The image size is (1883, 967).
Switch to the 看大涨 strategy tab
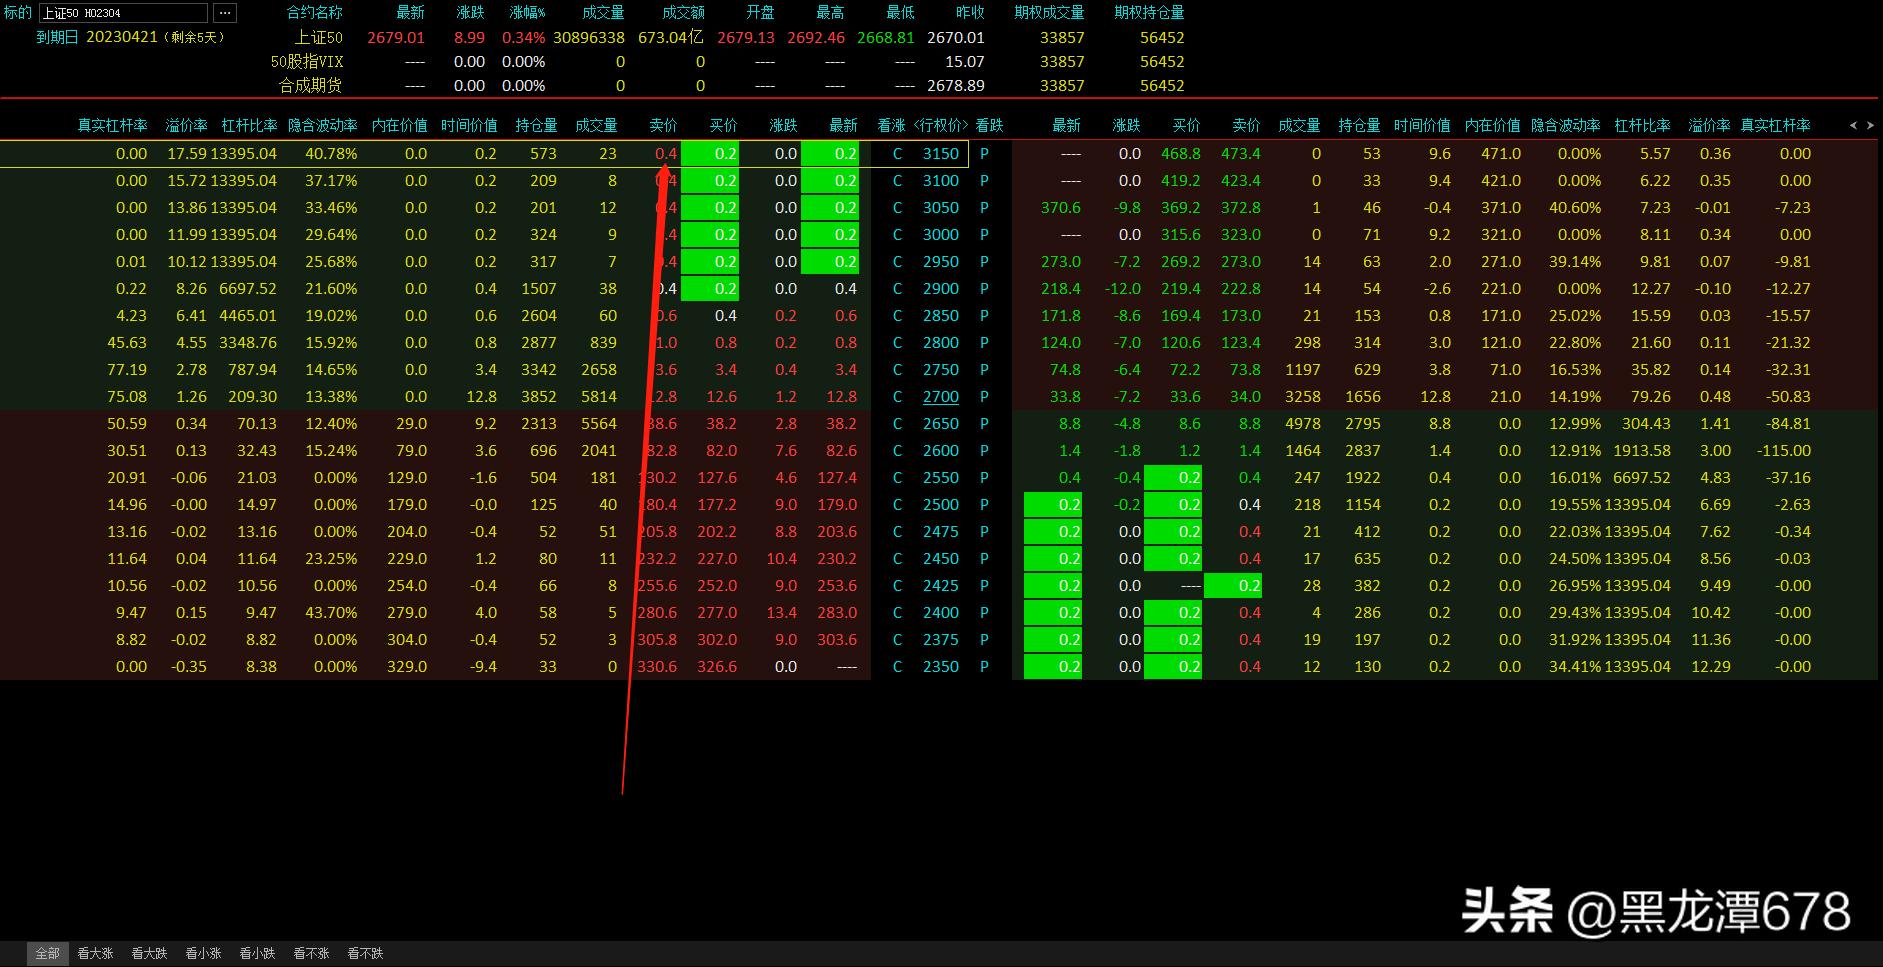click(x=95, y=954)
